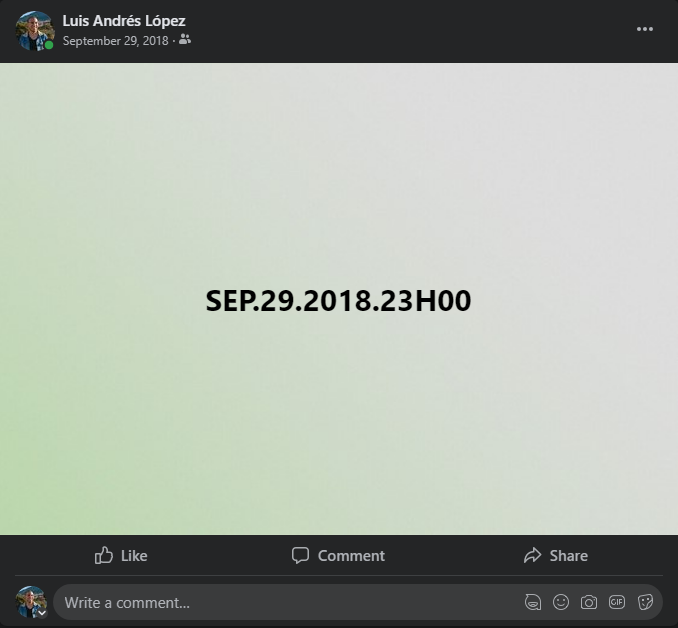Insert an avatar sticker in the comment
The width and height of the screenshot is (678, 628).
click(x=533, y=602)
